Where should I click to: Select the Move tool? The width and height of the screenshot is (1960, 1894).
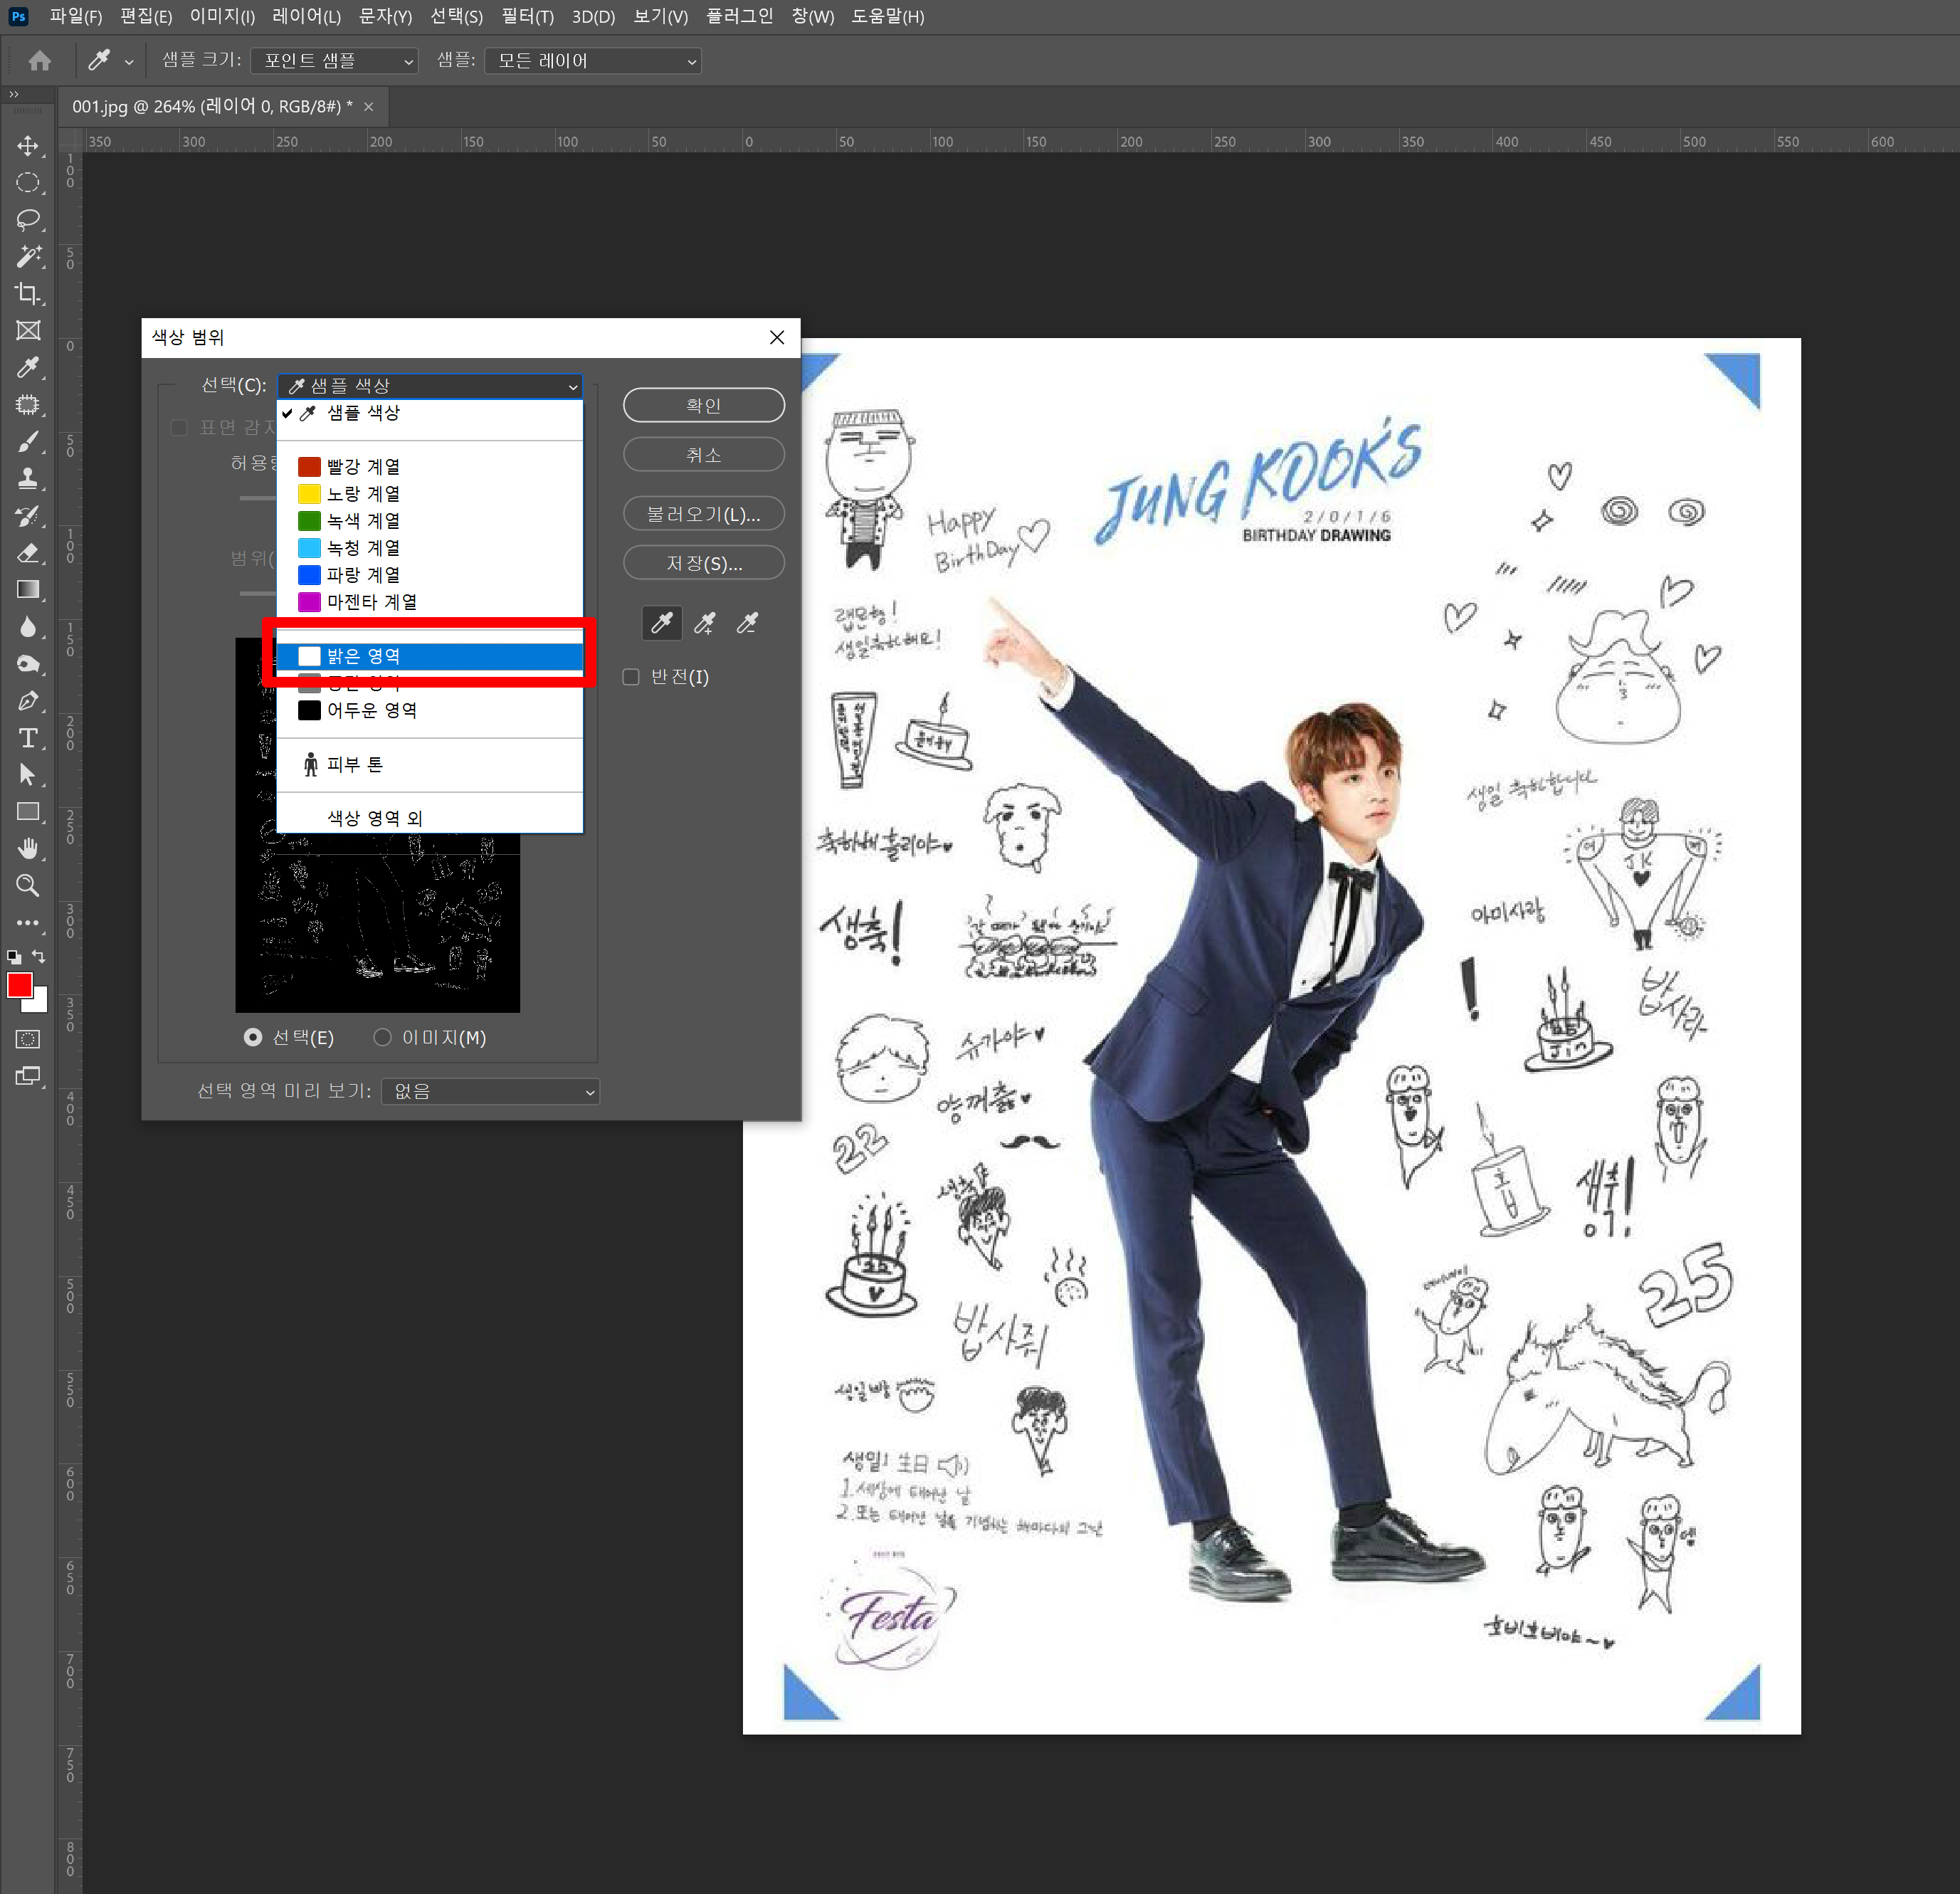click(x=28, y=146)
